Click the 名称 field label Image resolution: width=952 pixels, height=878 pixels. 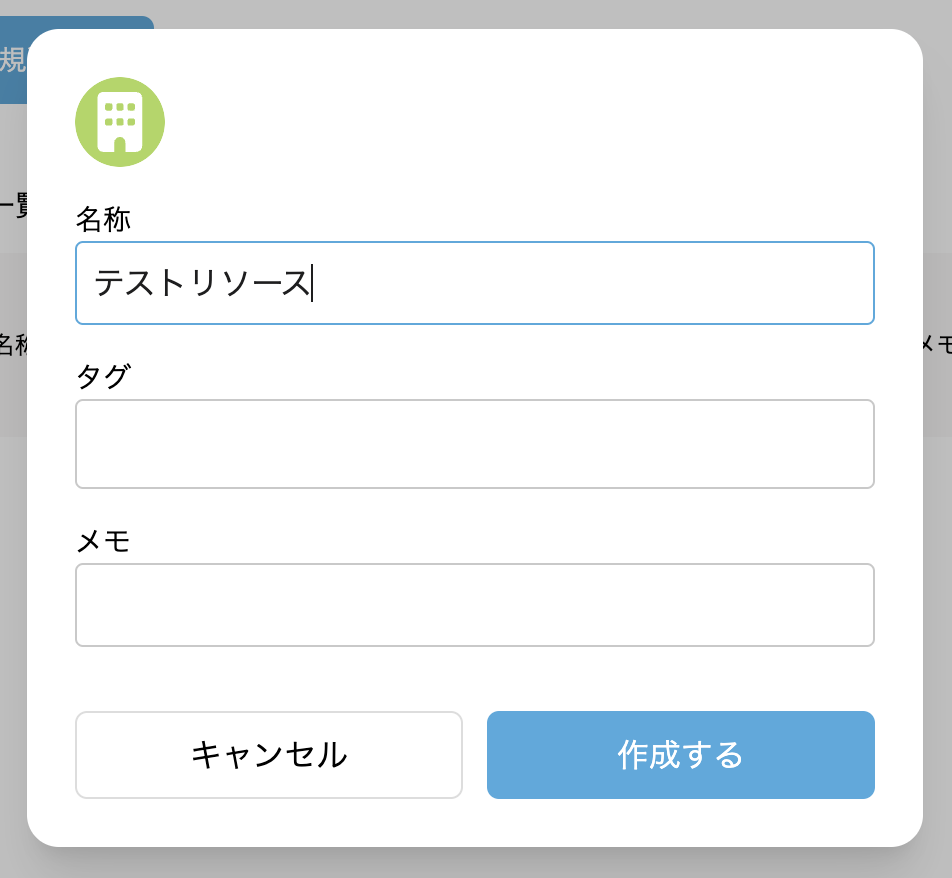coord(103,219)
